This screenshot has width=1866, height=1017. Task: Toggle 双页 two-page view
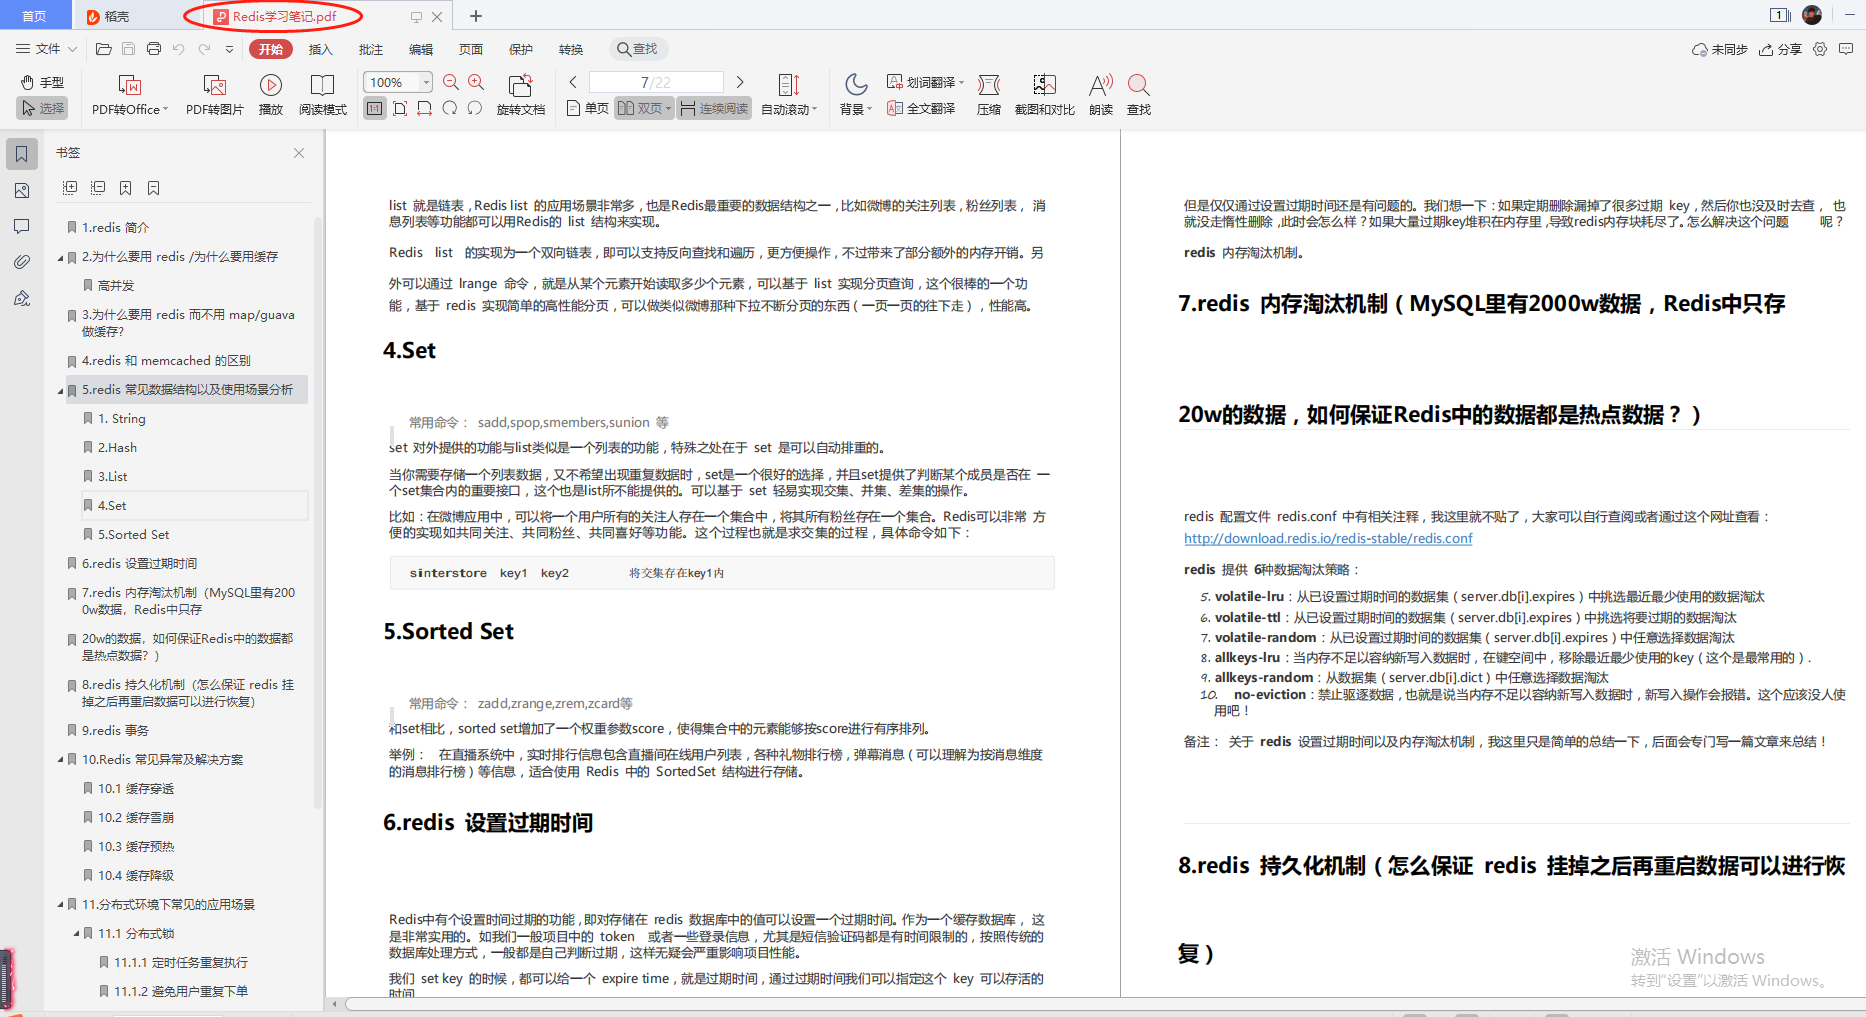644,108
